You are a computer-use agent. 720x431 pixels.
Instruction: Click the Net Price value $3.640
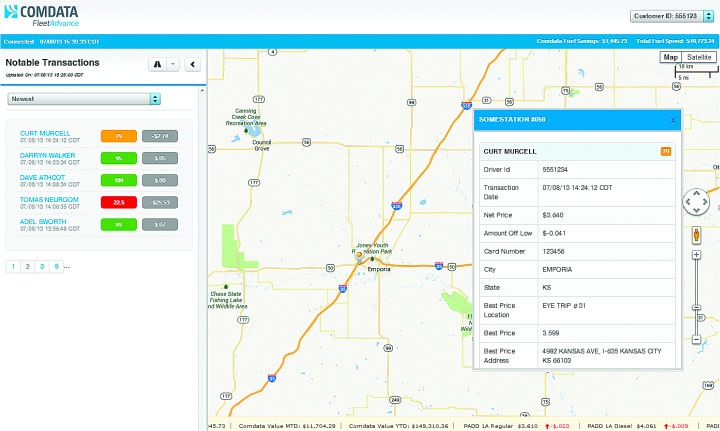click(x=553, y=215)
